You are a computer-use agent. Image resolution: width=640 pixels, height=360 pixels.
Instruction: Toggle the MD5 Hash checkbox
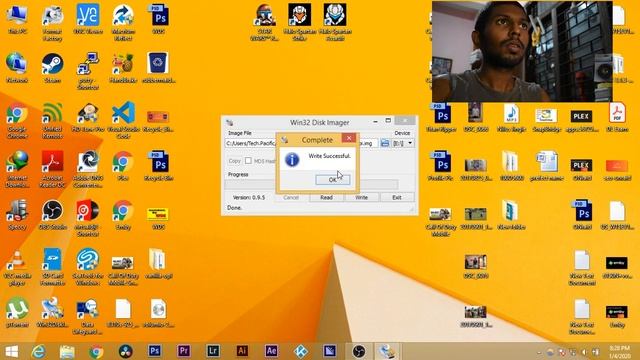[248, 161]
